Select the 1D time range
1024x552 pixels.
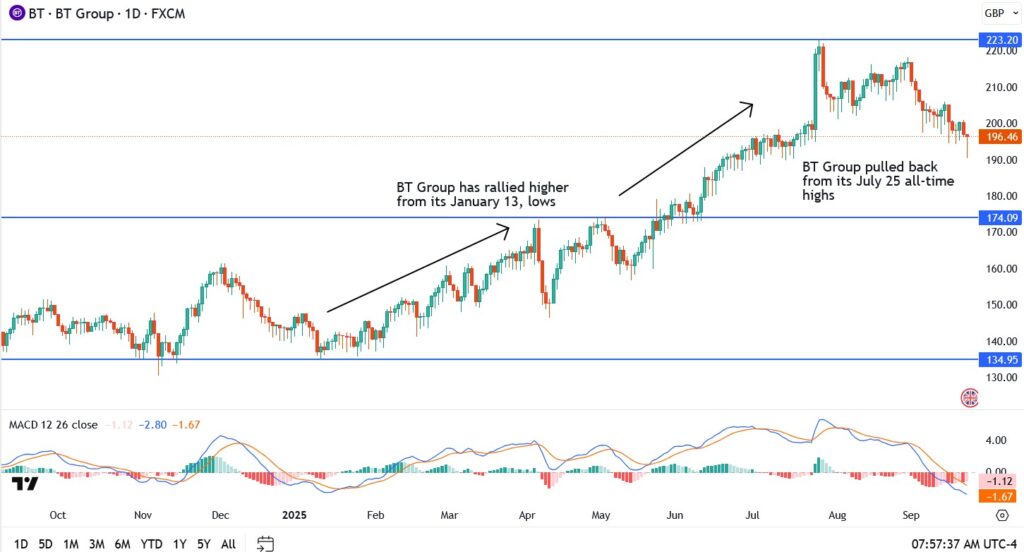pyautogui.click(x=19, y=544)
